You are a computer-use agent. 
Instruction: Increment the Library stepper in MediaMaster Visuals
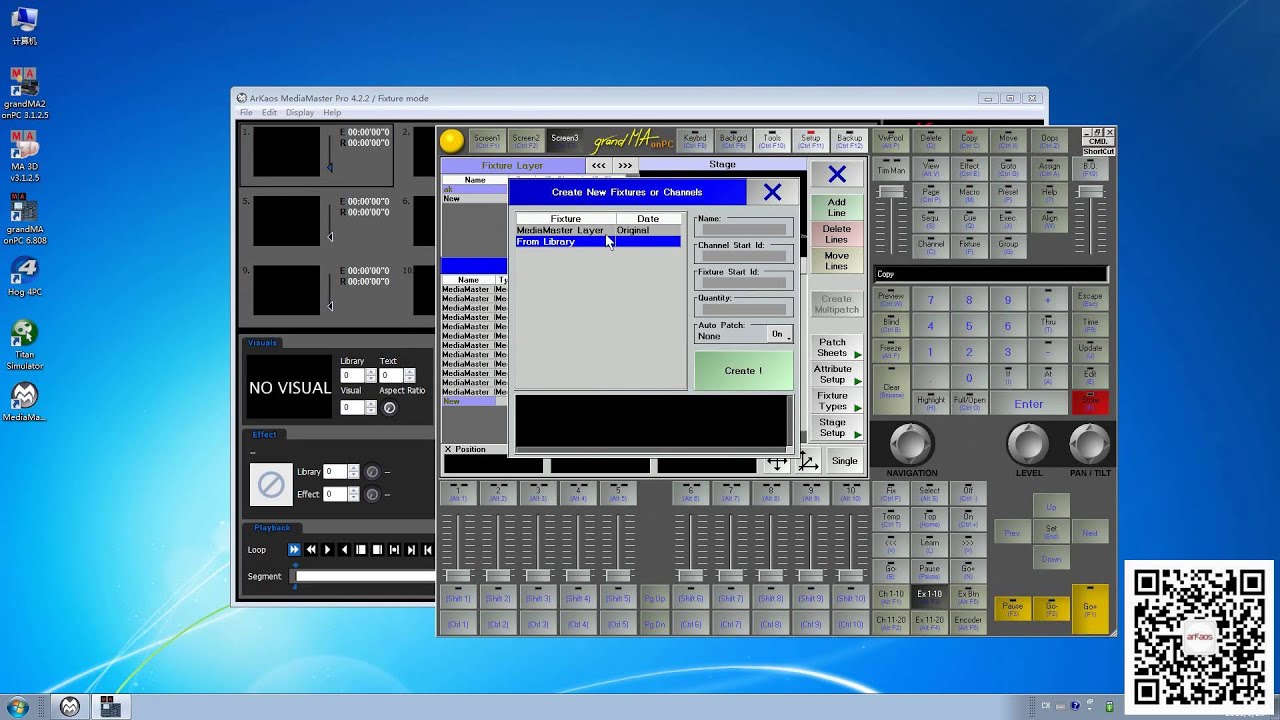(x=371, y=372)
